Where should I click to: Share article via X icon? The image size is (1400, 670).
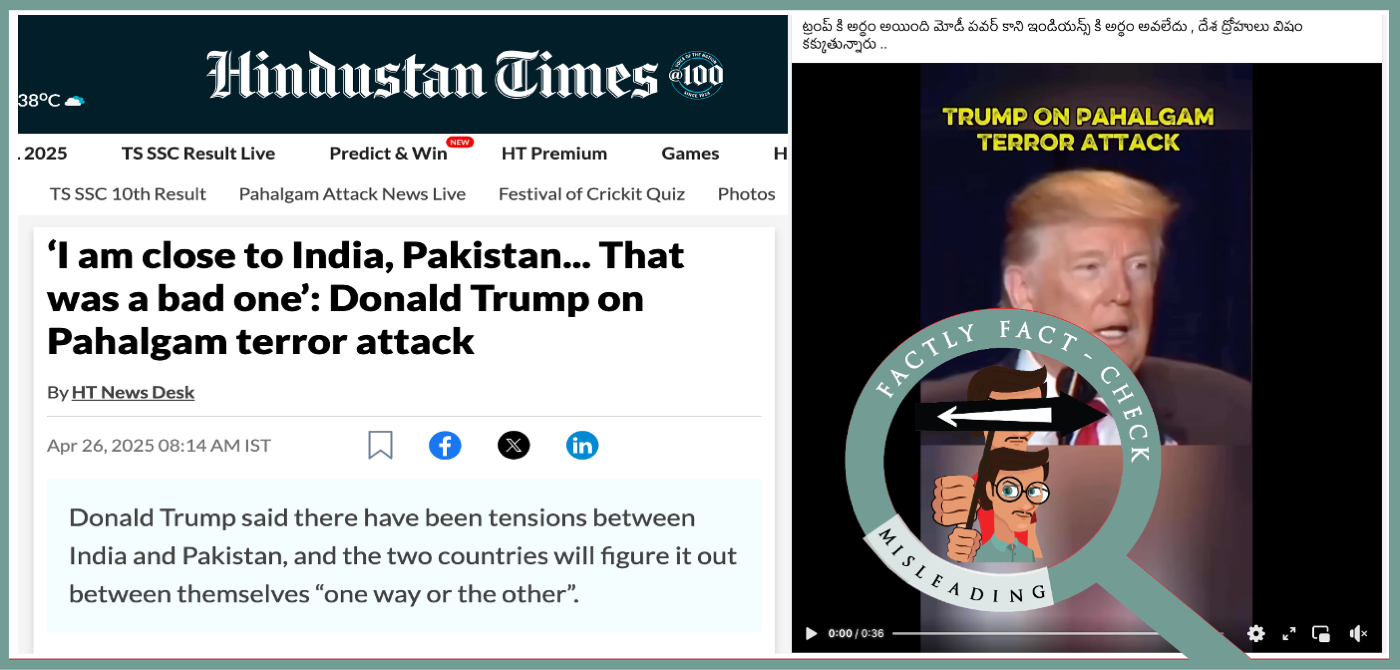pos(514,445)
